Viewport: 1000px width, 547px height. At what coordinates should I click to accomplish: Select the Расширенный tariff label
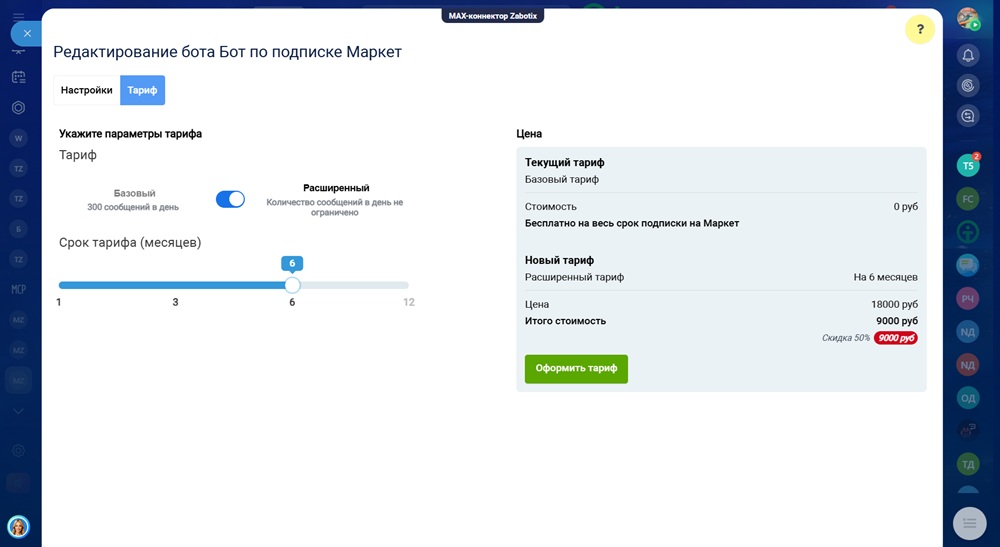tap(336, 188)
